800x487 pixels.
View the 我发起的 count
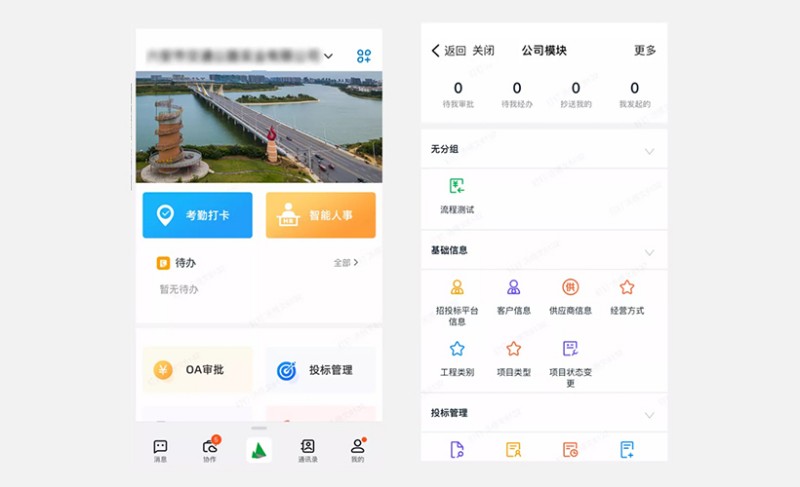[635, 95]
